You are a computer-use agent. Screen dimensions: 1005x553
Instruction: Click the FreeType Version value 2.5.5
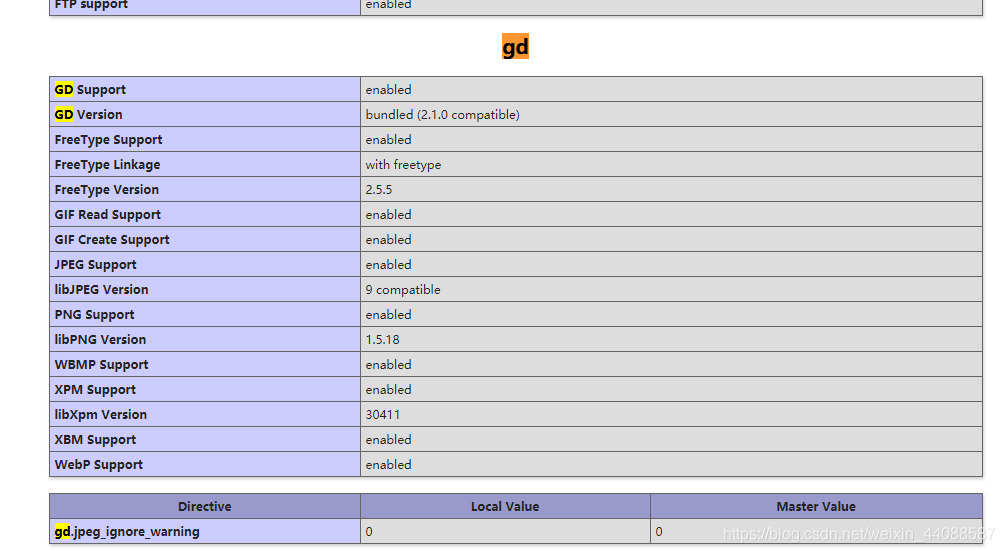click(379, 190)
